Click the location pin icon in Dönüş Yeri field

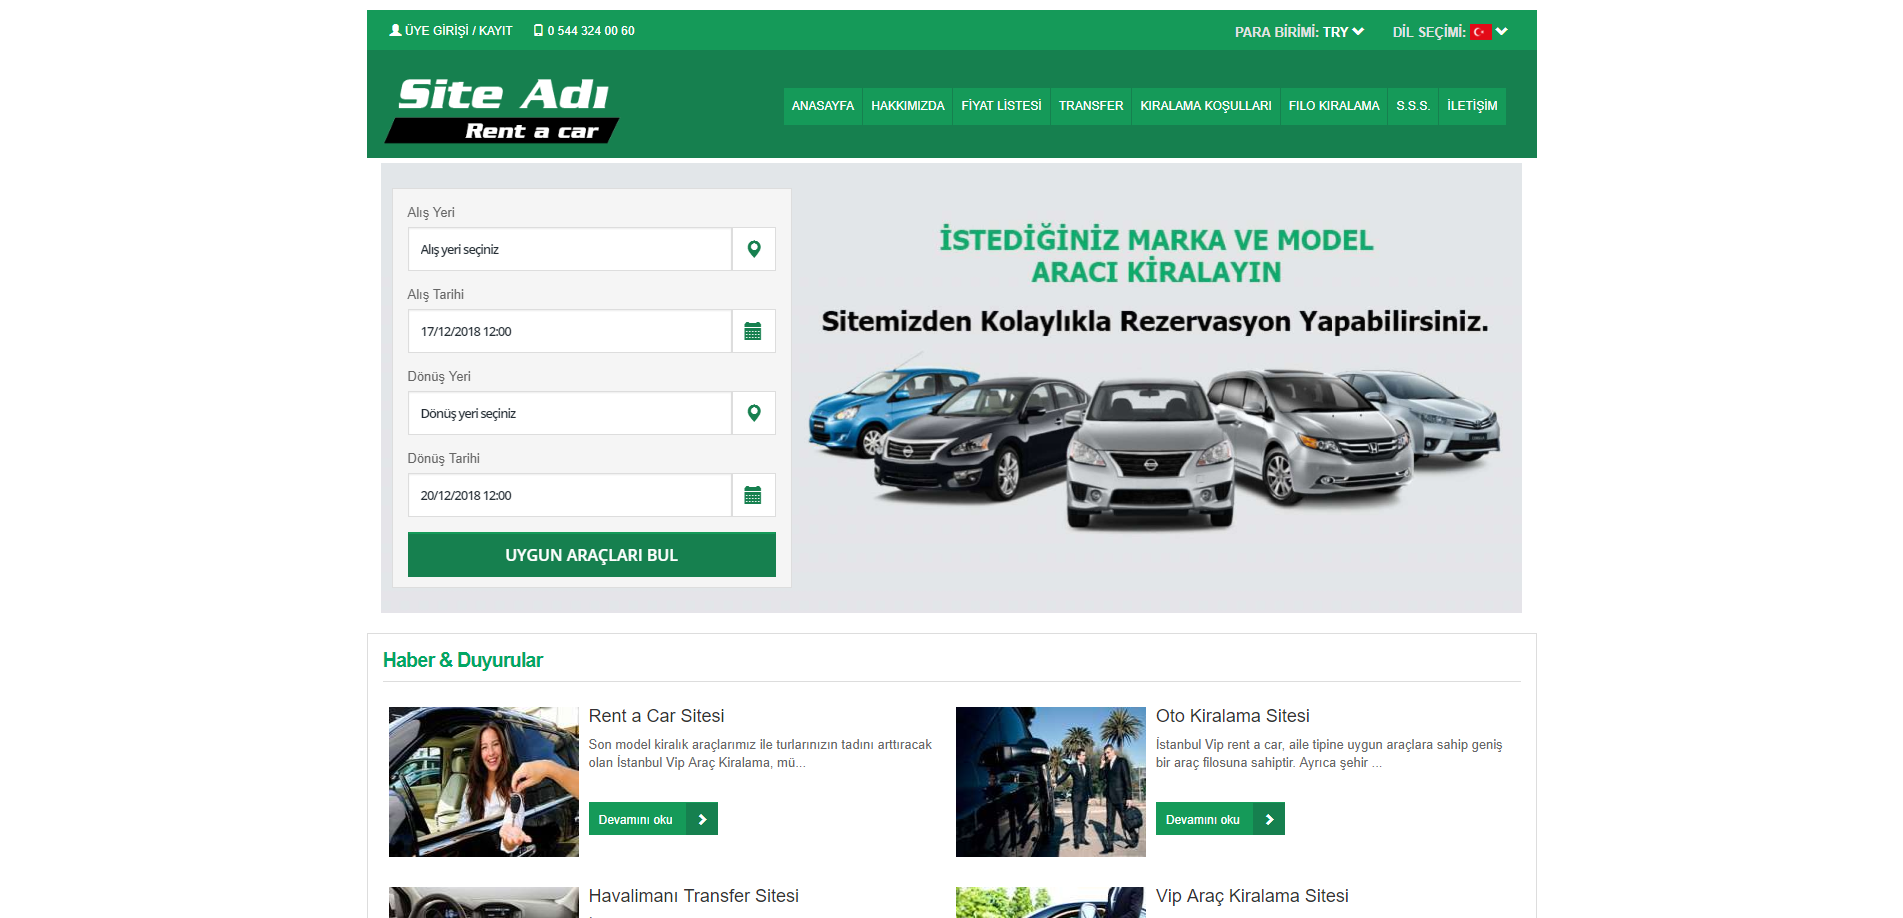(754, 413)
